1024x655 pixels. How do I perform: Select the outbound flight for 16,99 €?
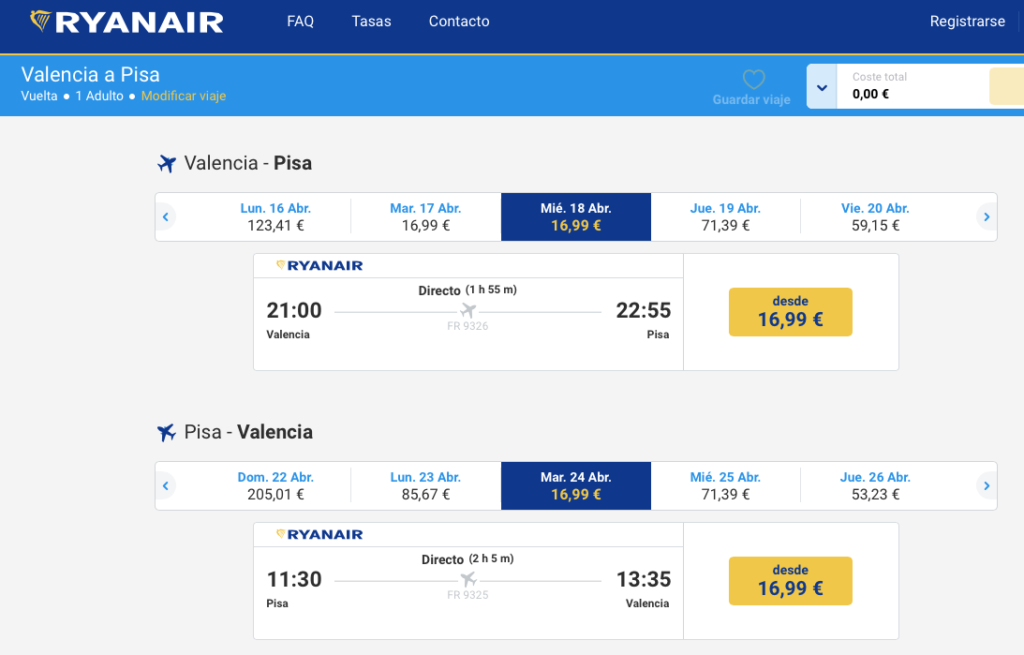[790, 312]
